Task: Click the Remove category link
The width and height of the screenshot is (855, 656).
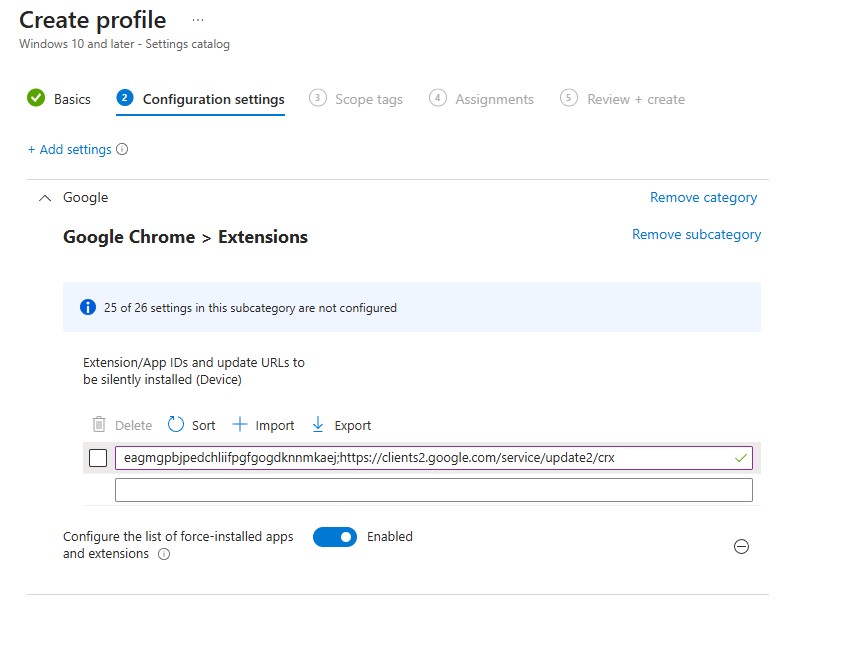Action: pyautogui.click(x=703, y=197)
